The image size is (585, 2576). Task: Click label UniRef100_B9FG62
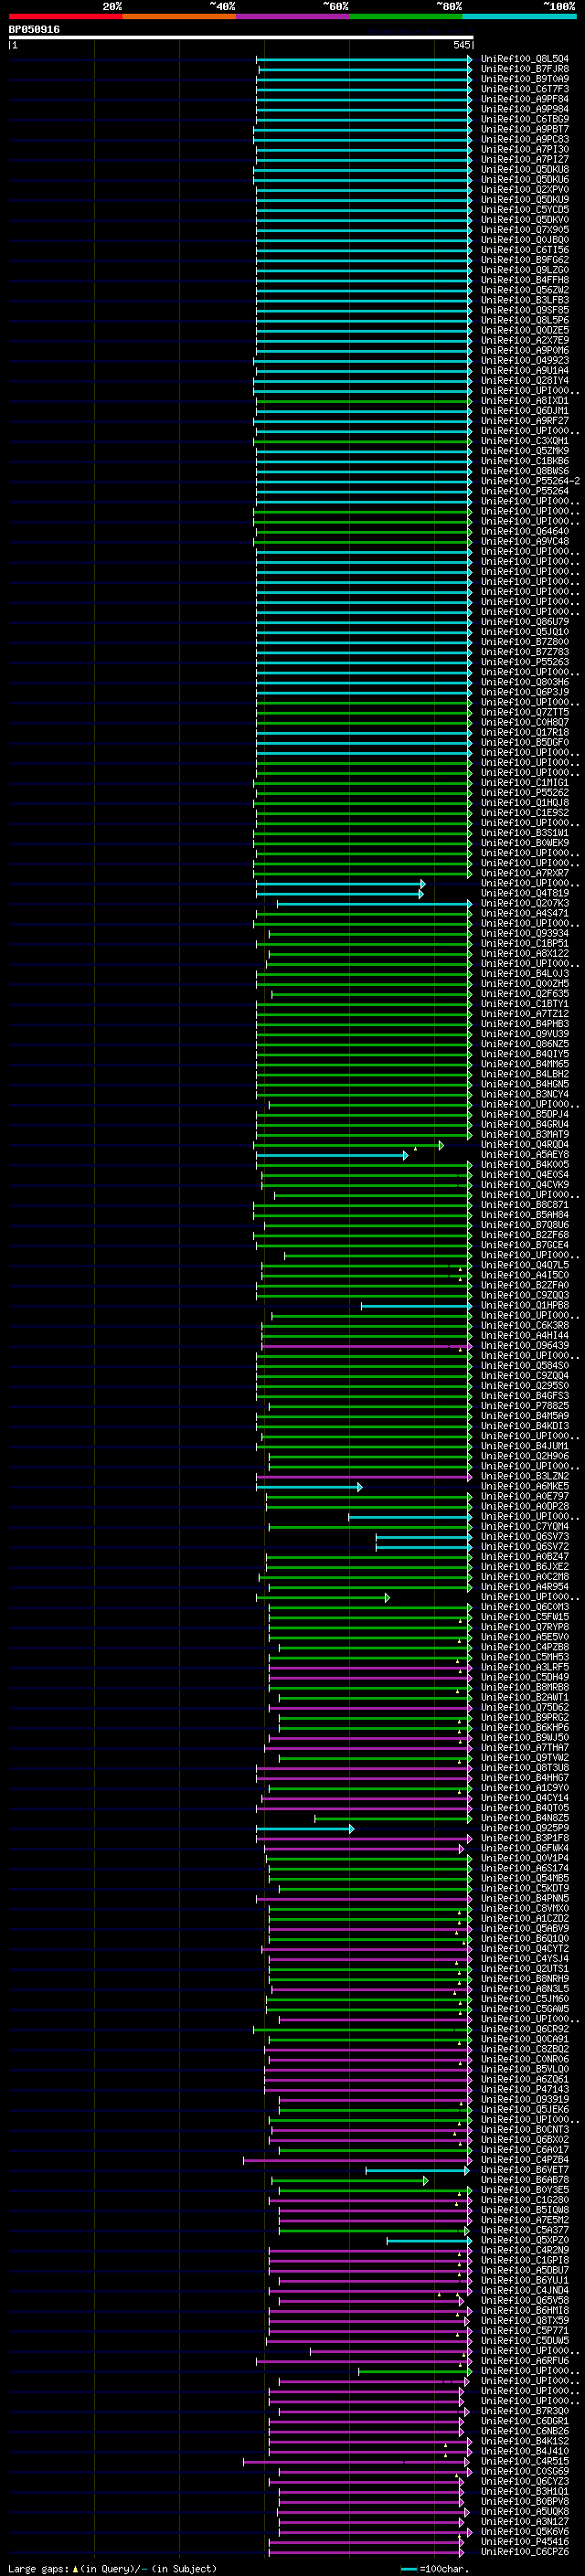pos(524,260)
